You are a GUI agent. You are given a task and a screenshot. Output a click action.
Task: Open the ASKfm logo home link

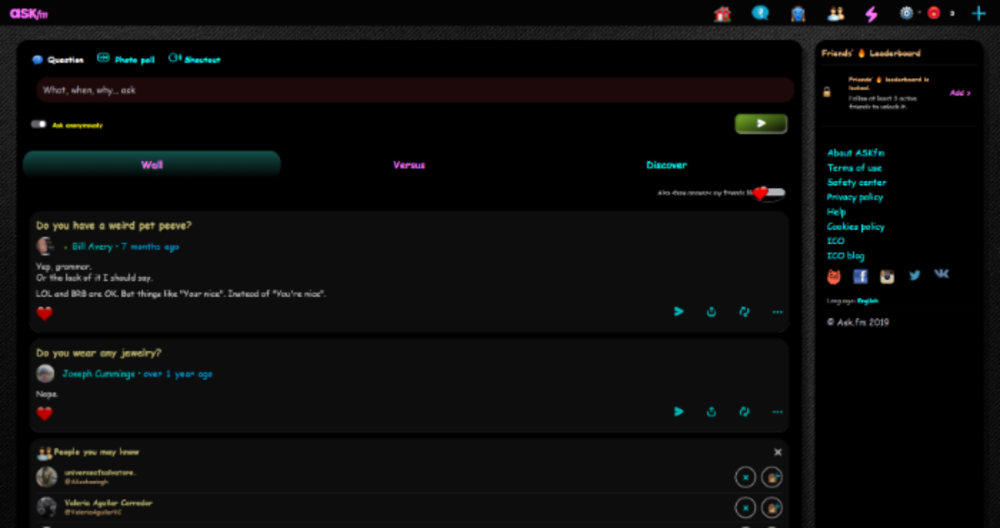[x=29, y=13]
